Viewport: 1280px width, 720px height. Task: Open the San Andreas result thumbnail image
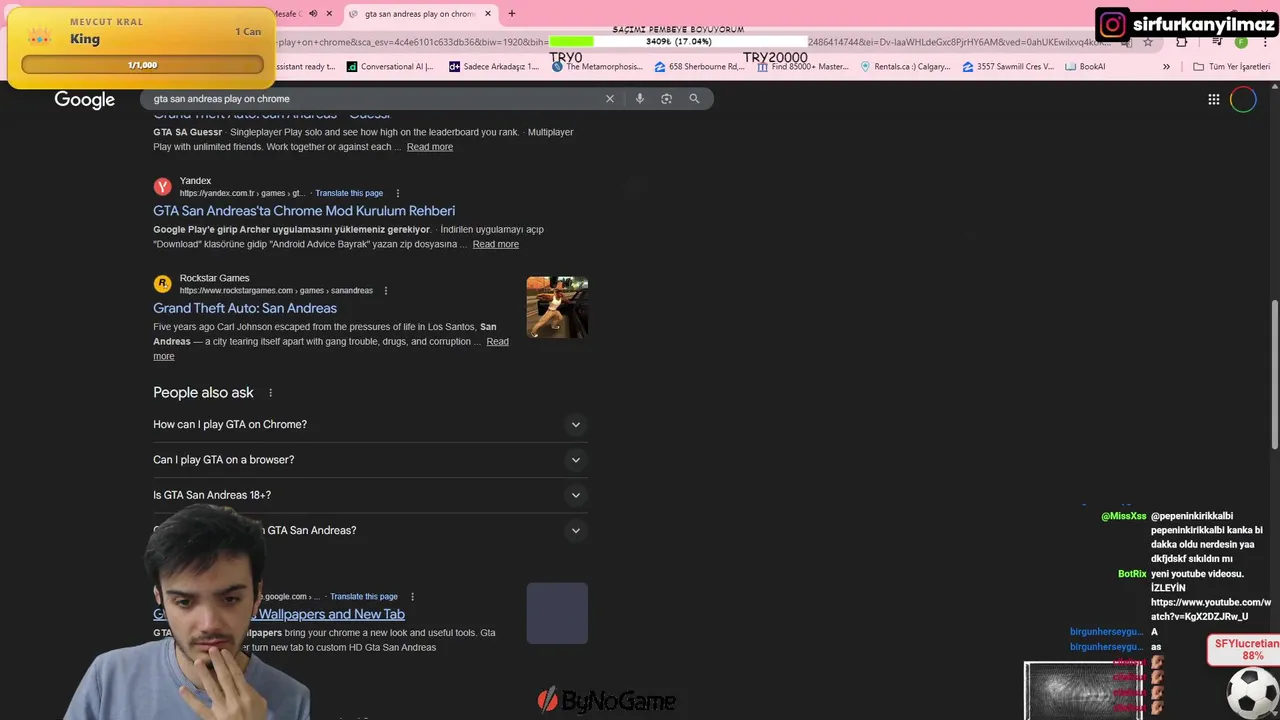click(x=557, y=307)
